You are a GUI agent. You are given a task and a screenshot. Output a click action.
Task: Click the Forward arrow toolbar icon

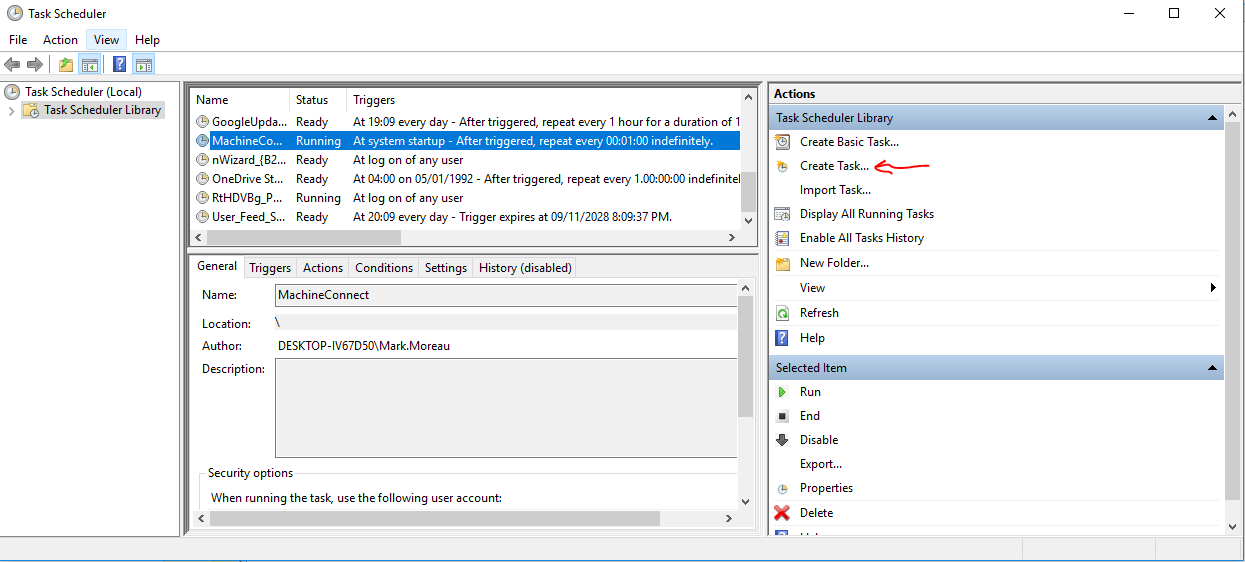(x=35, y=65)
